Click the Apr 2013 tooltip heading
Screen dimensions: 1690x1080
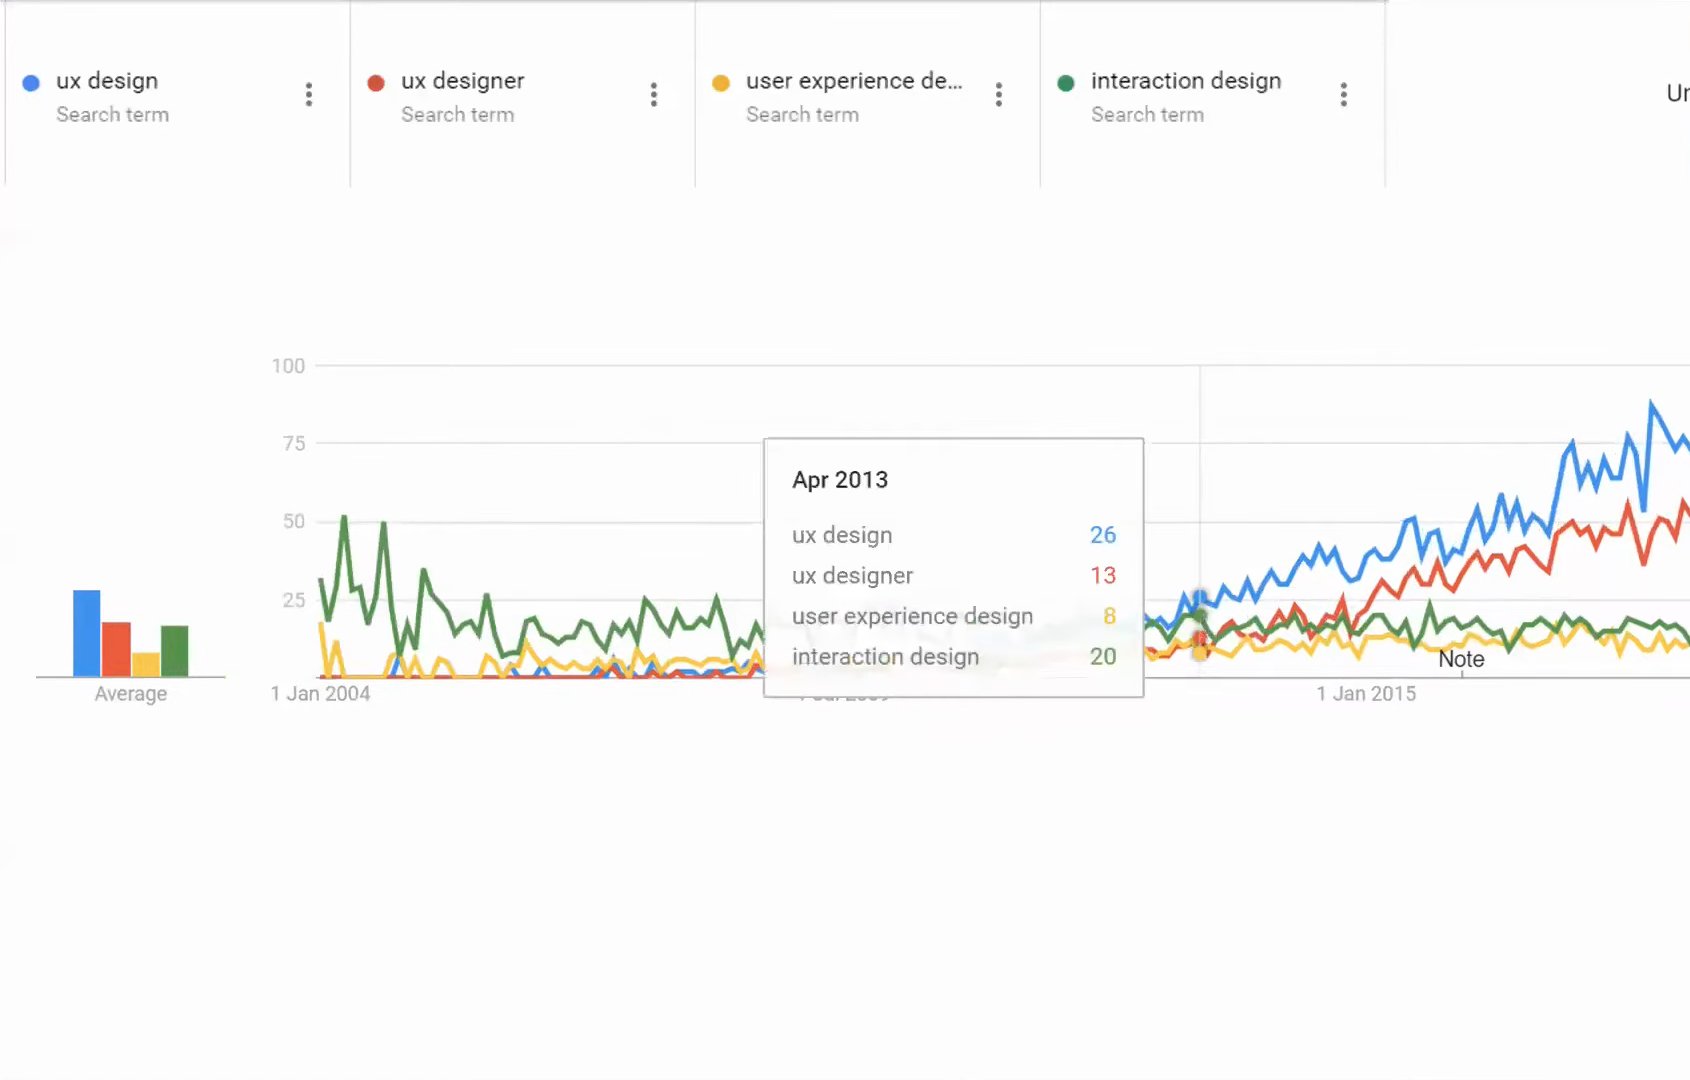pyautogui.click(x=840, y=480)
